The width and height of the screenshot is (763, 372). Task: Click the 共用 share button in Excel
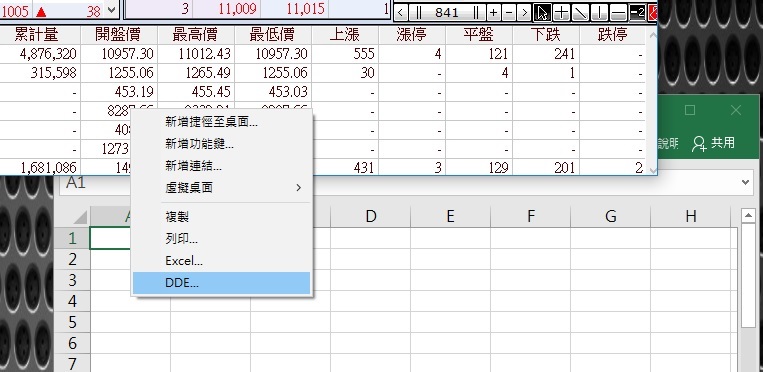pyautogui.click(x=713, y=143)
